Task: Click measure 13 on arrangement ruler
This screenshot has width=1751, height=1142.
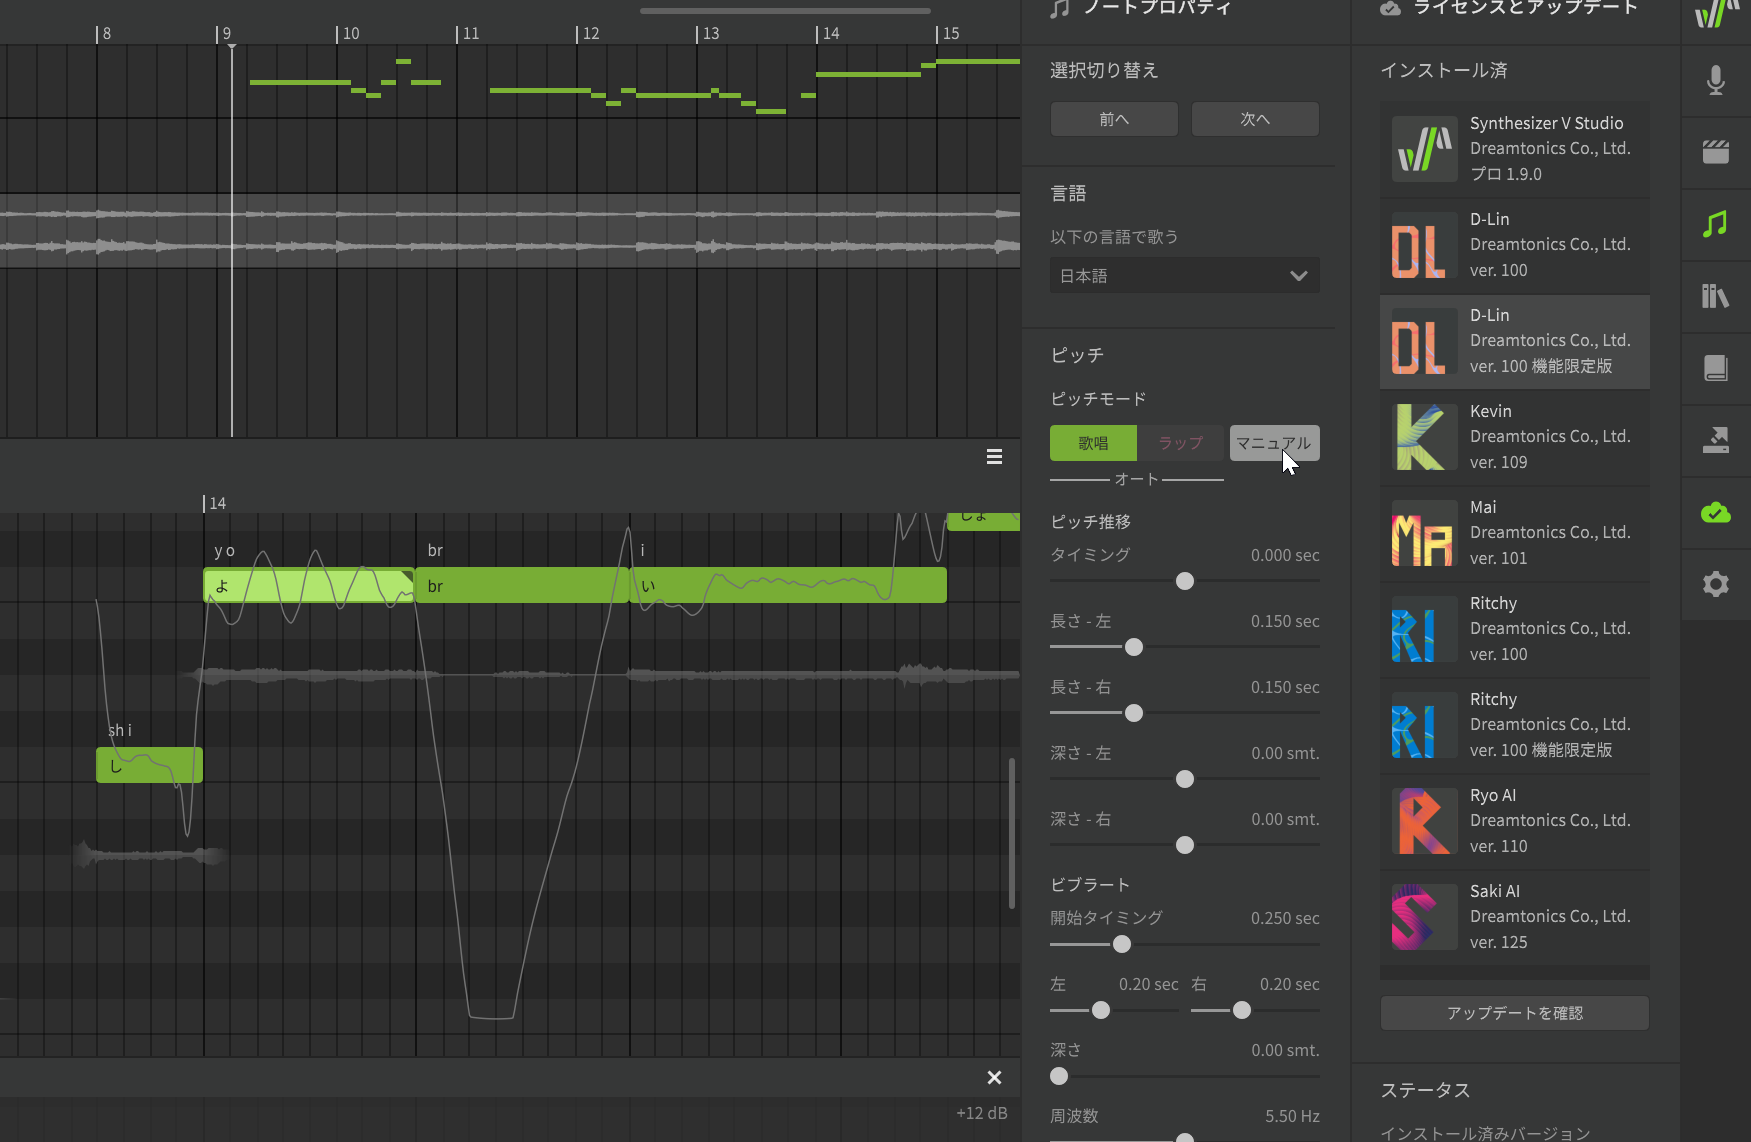Action: coord(708,33)
